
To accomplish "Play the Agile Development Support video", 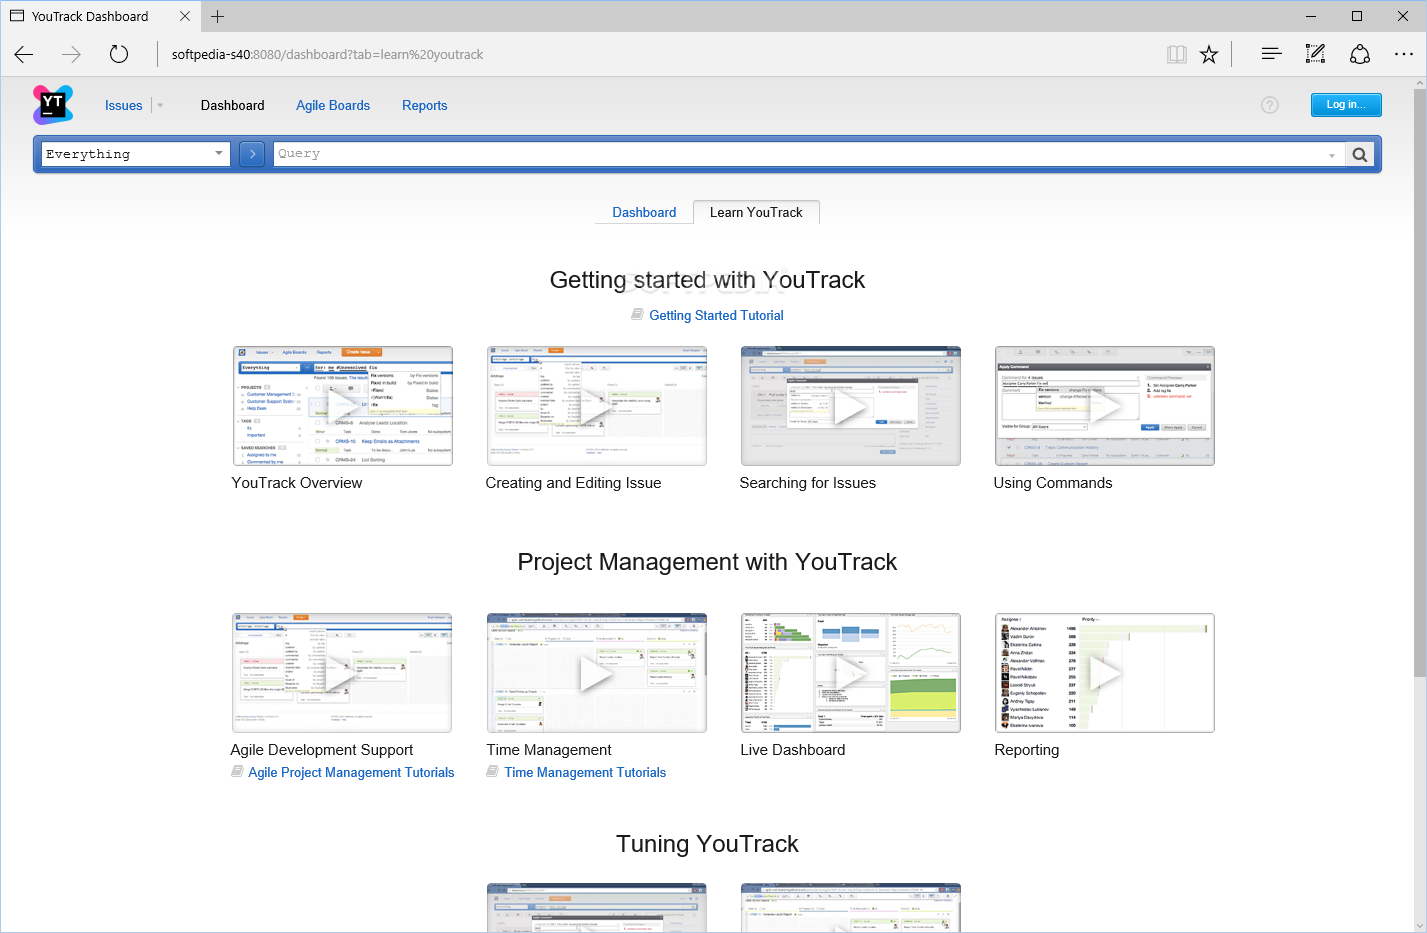I will [x=342, y=673].
